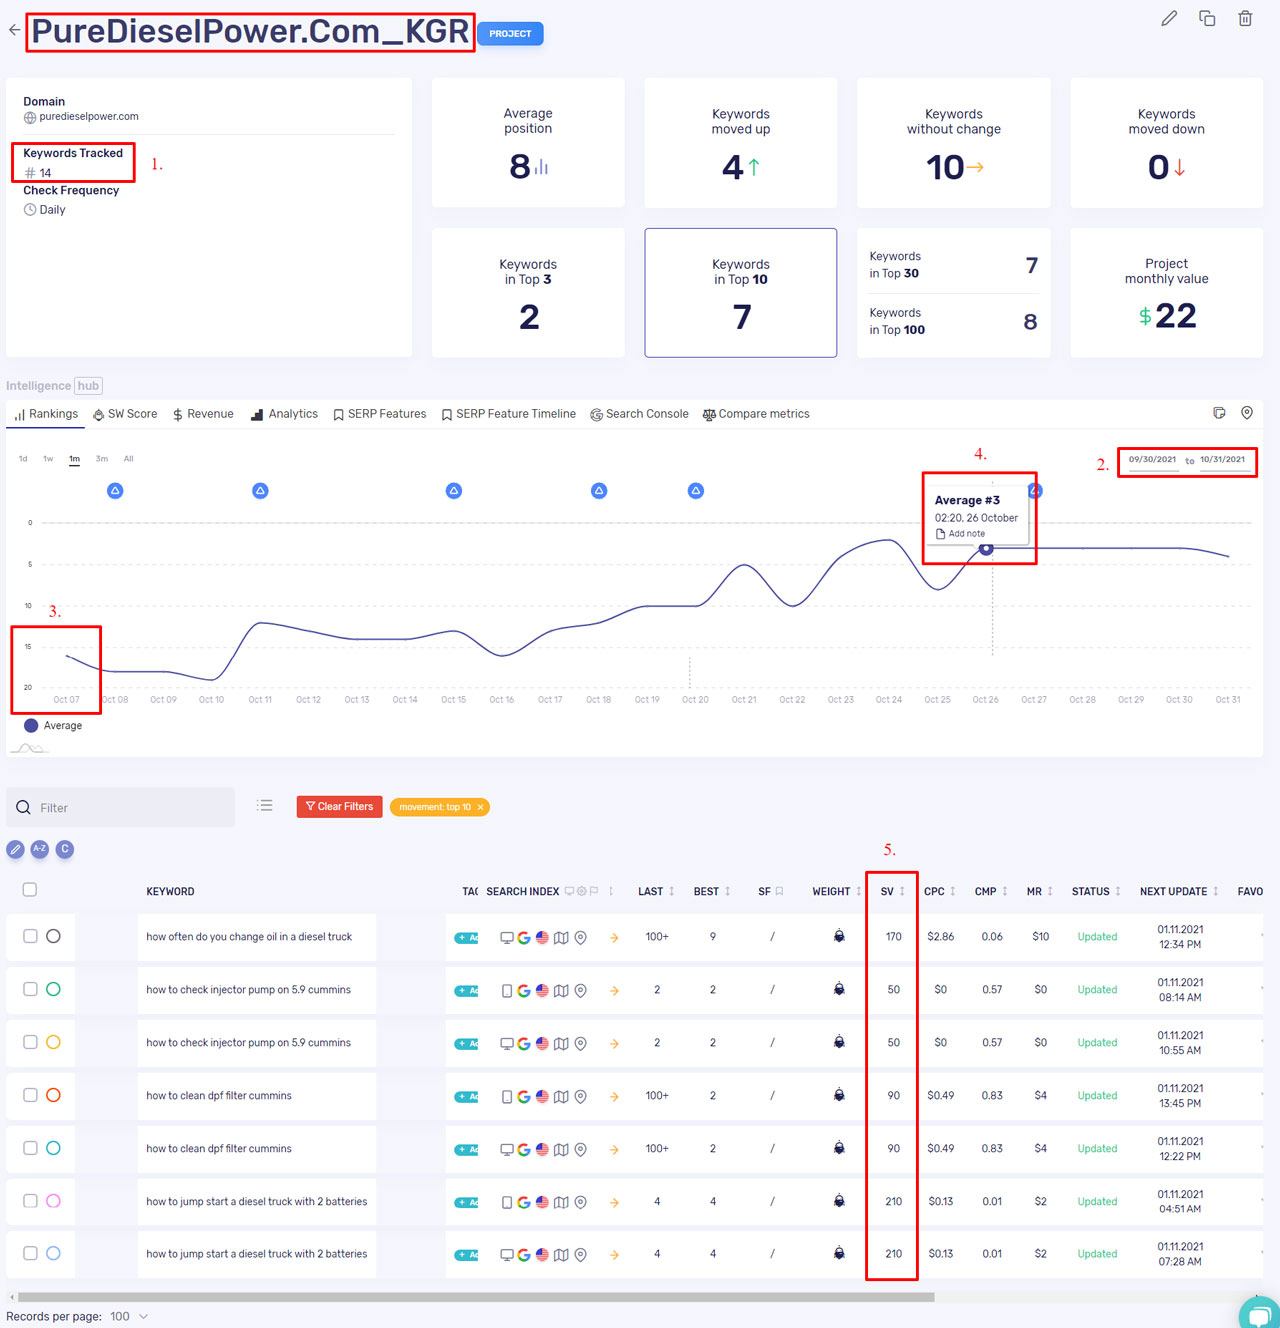Image resolution: width=1280 pixels, height=1328 pixels.
Task: Open the SERP Feature Timeline tab
Action: [509, 414]
